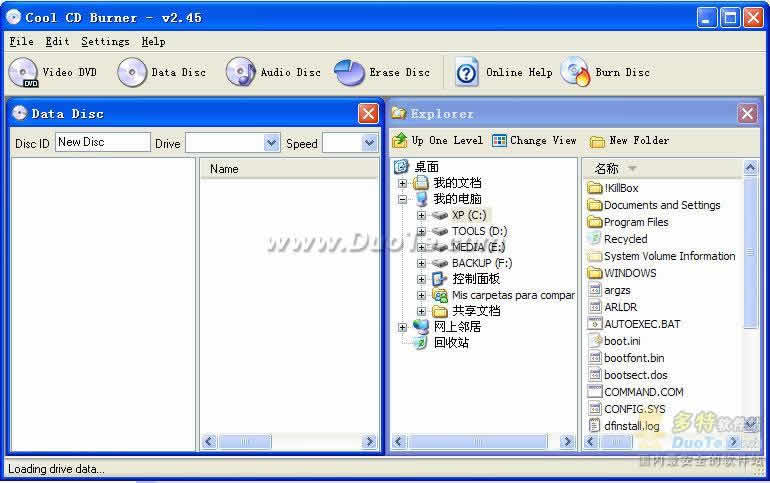Open Online Help question mark icon
This screenshot has width=770, height=483.
tap(466, 73)
